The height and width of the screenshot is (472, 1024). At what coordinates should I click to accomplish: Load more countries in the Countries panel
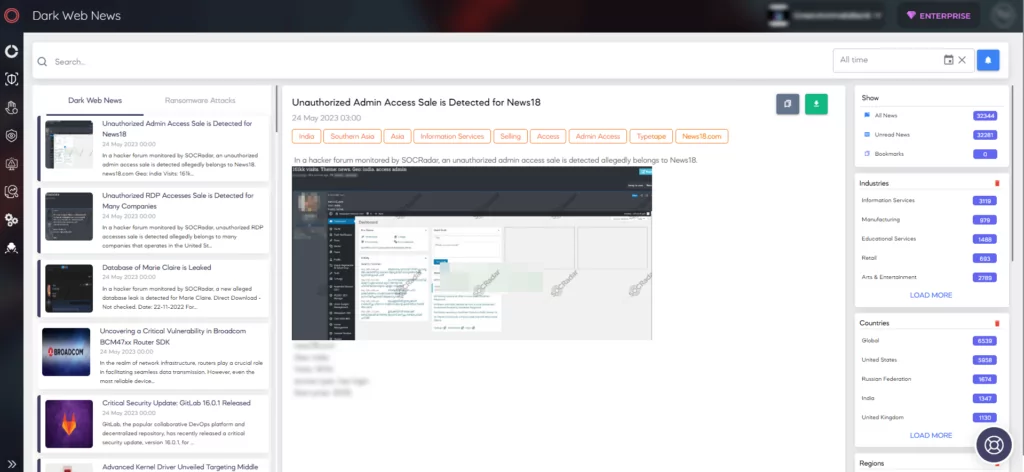click(x=931, y=435)
